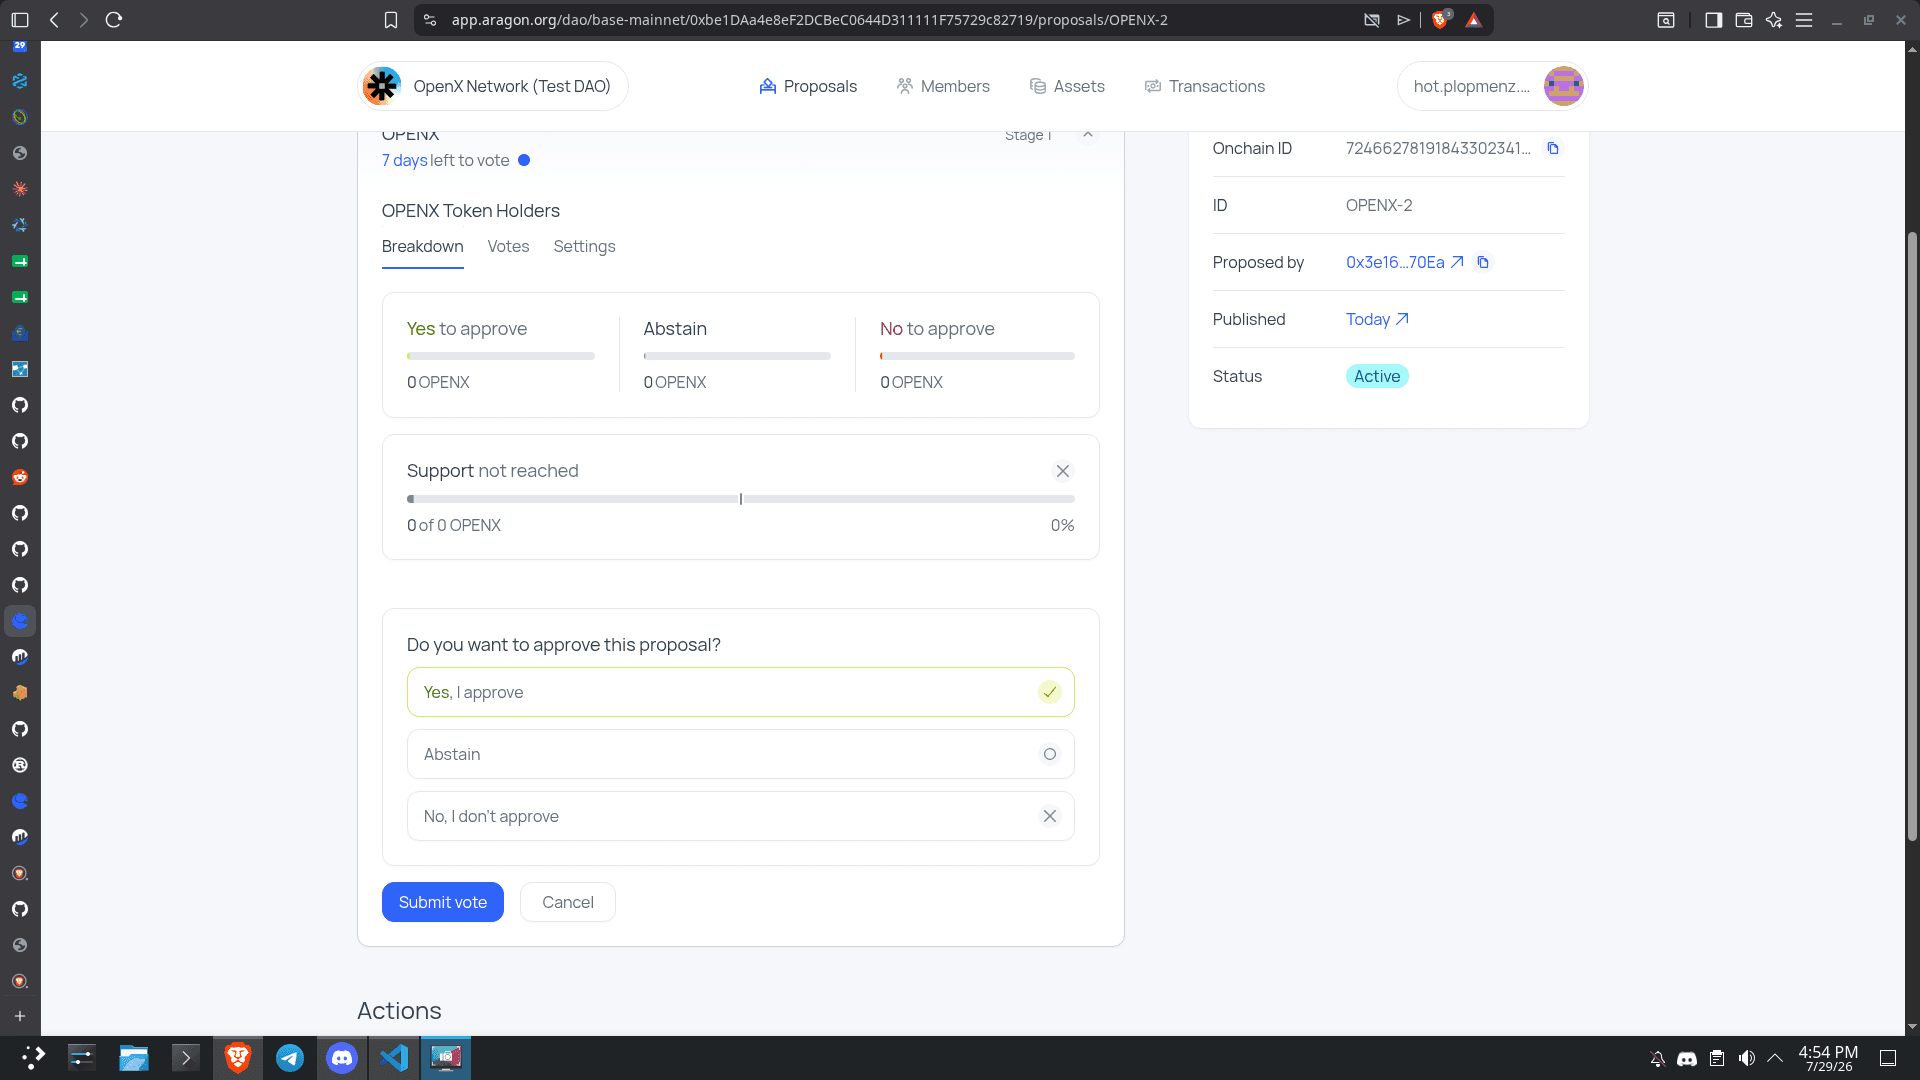Open the Brave Wallet icon
The width and height of the screenshot is (1920, 1080).
(1744, 20)
